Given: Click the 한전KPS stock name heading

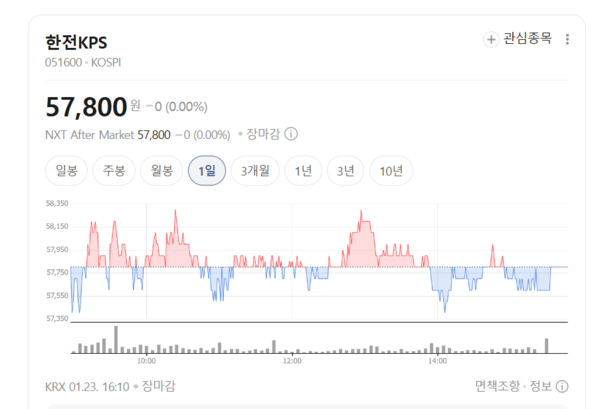Looking at the screenshot, I should (76, 42).
